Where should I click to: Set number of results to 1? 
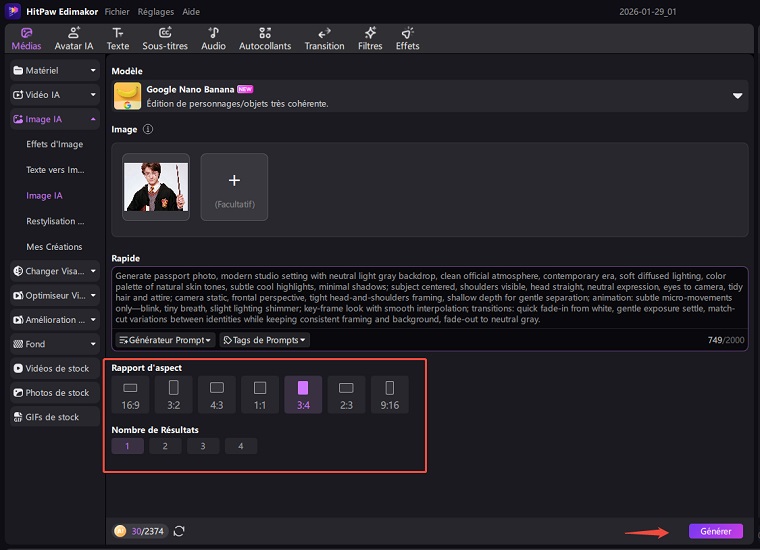tap(127, 446)
